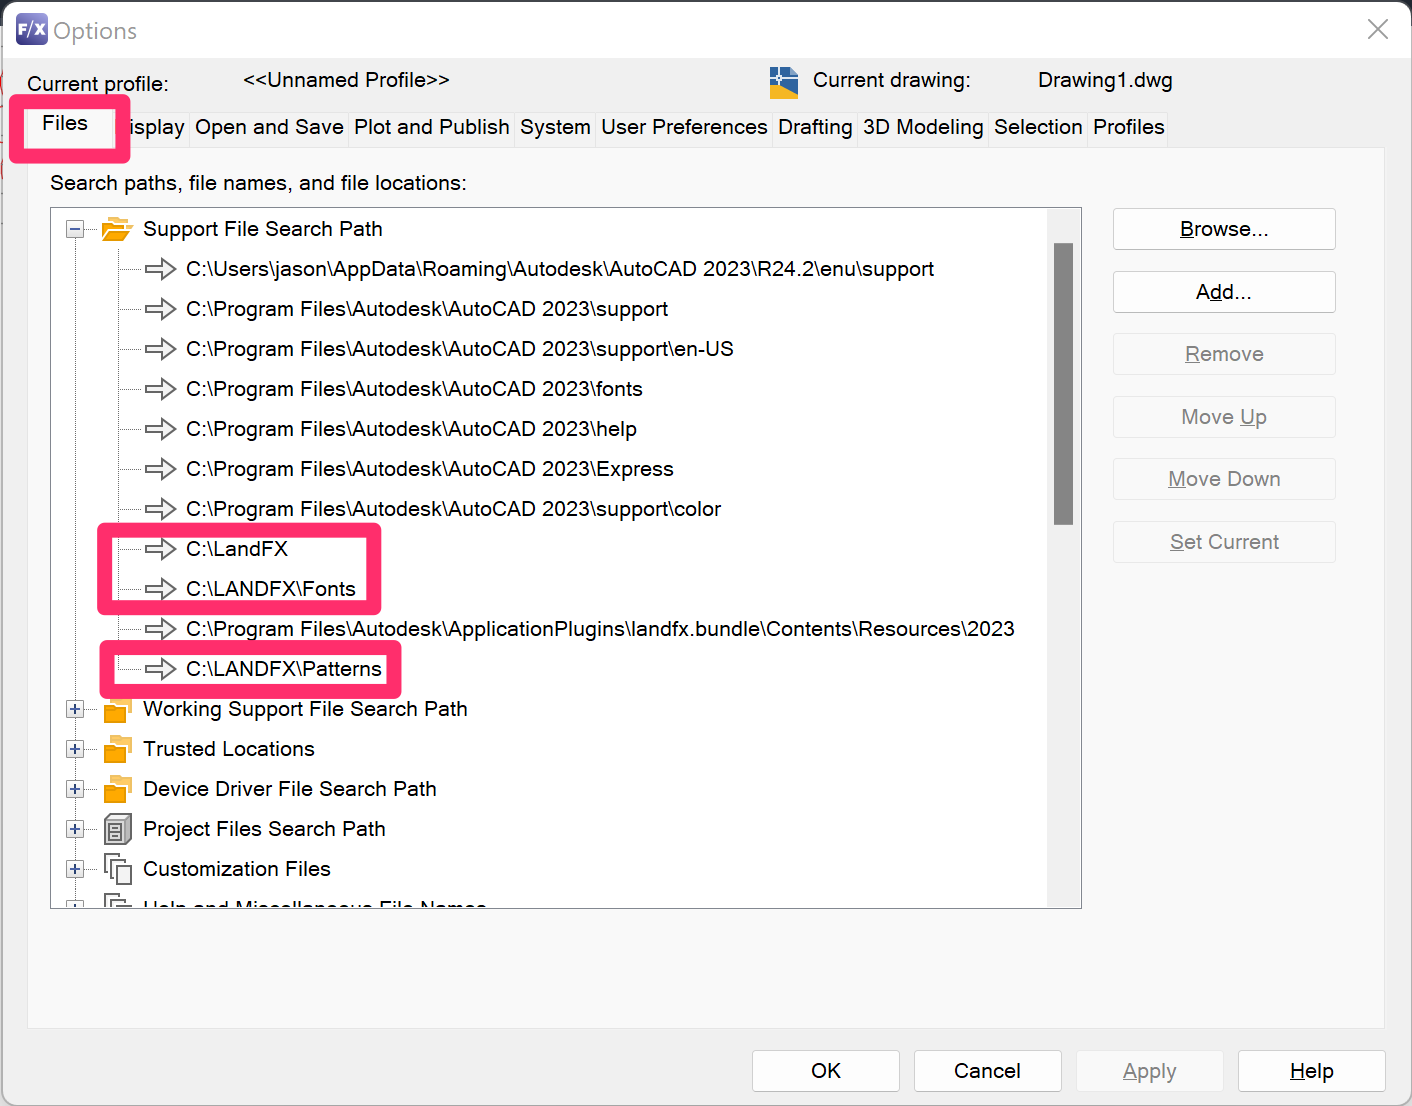Click the Trusted Locations folder icon
Viewport: 1412px width, 1106px height.
117,749
